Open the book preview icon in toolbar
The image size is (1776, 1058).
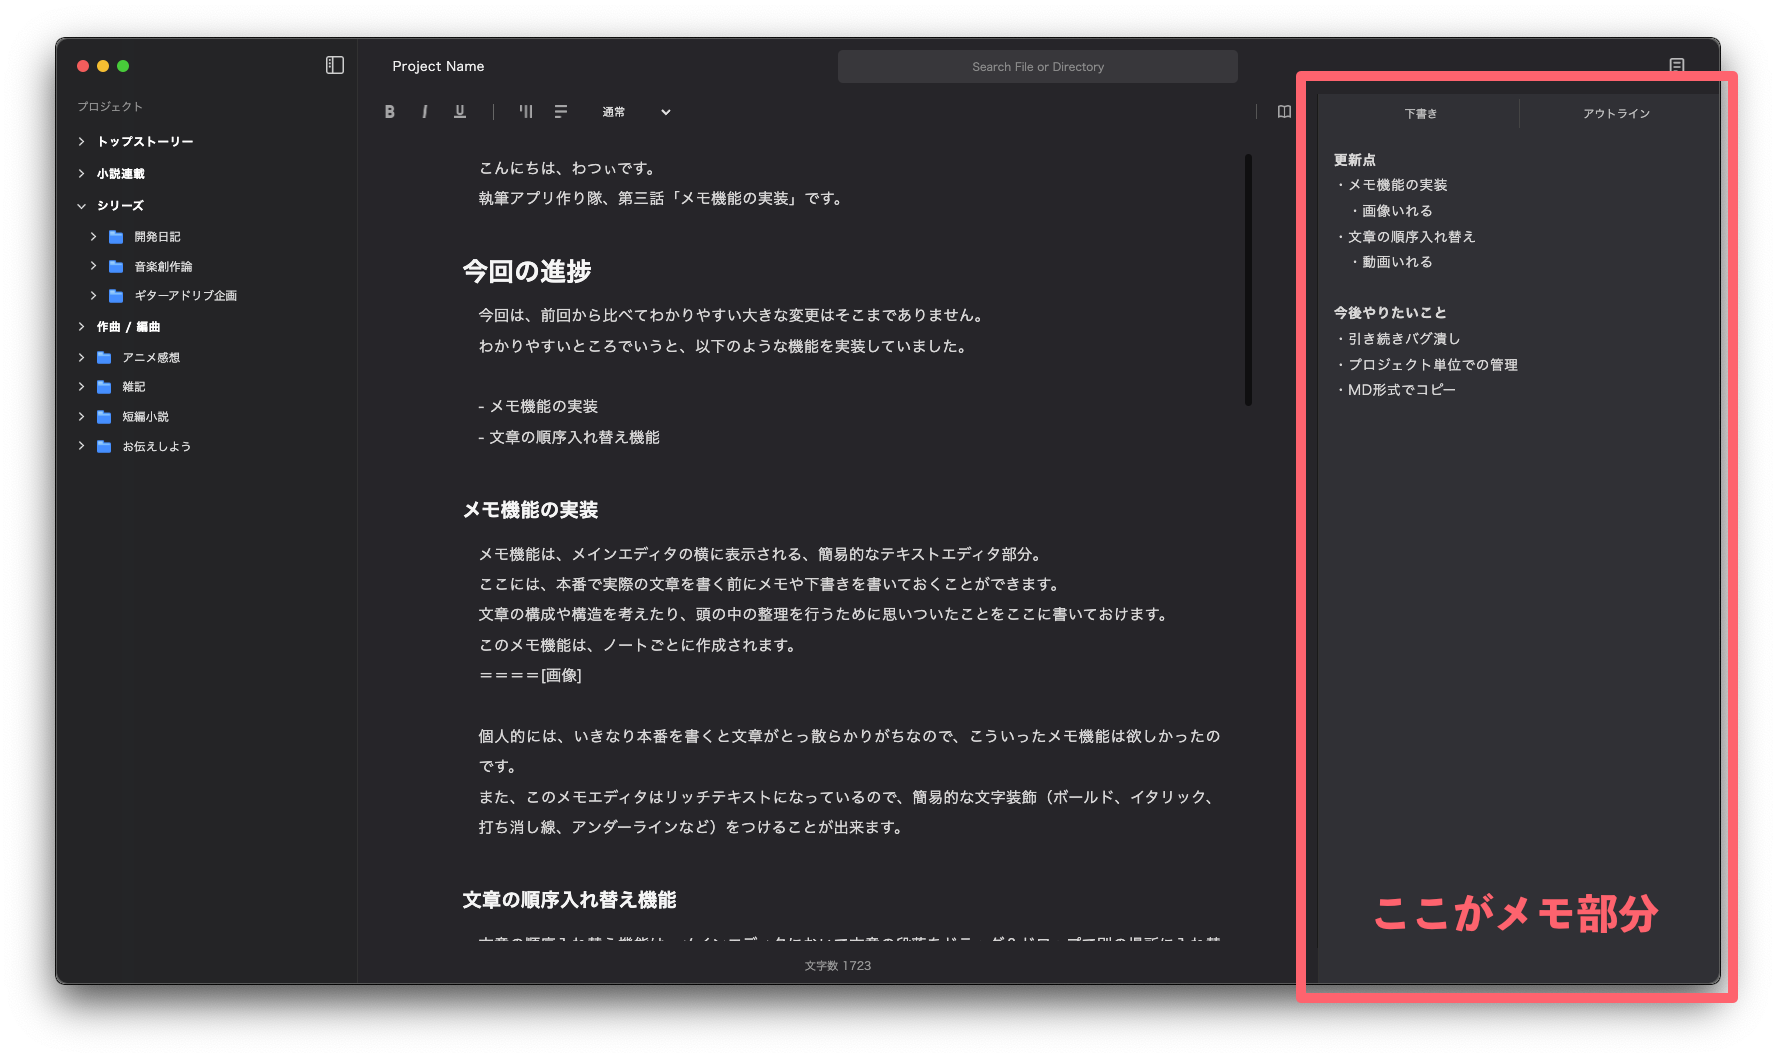[x=1284, y=112]
